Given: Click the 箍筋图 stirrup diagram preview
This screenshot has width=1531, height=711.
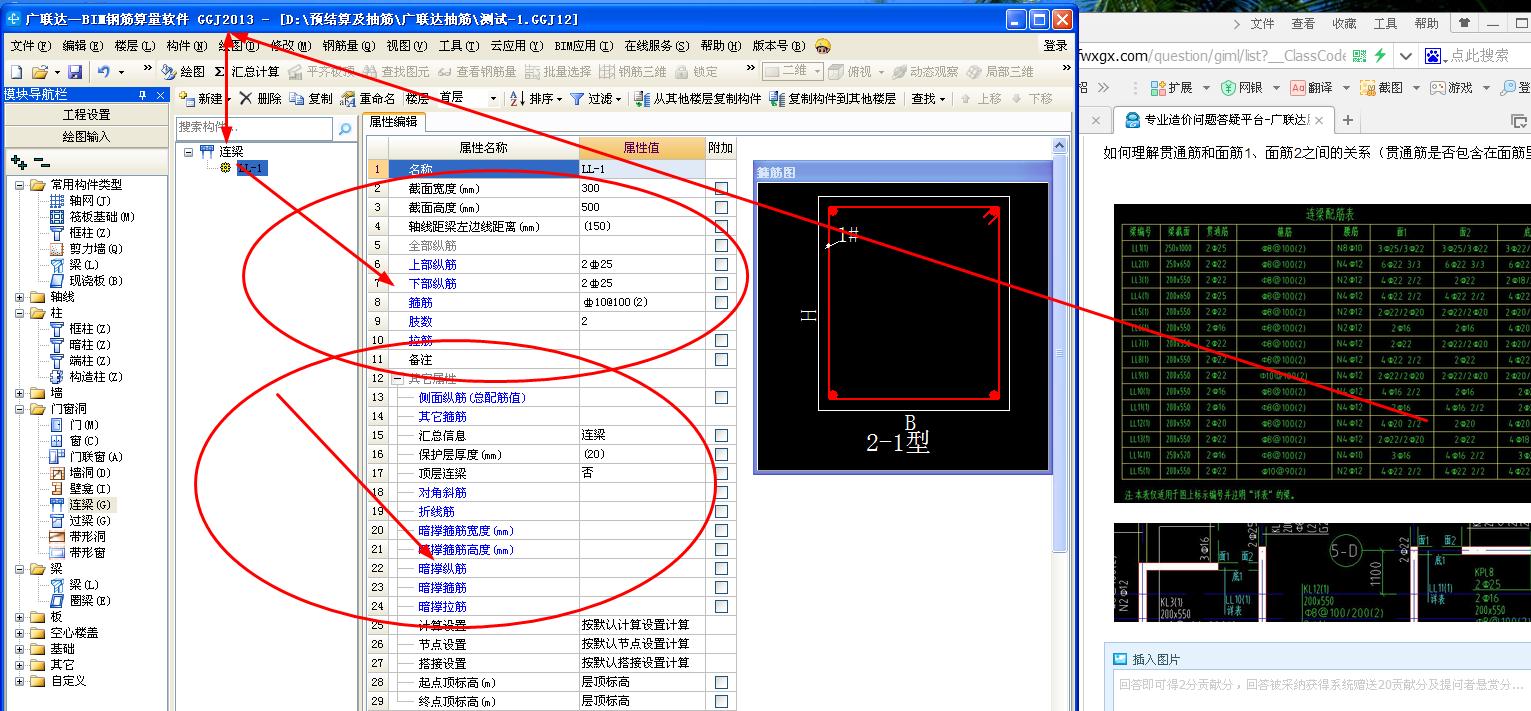Looking at the screenshot, I should [903, 325].
